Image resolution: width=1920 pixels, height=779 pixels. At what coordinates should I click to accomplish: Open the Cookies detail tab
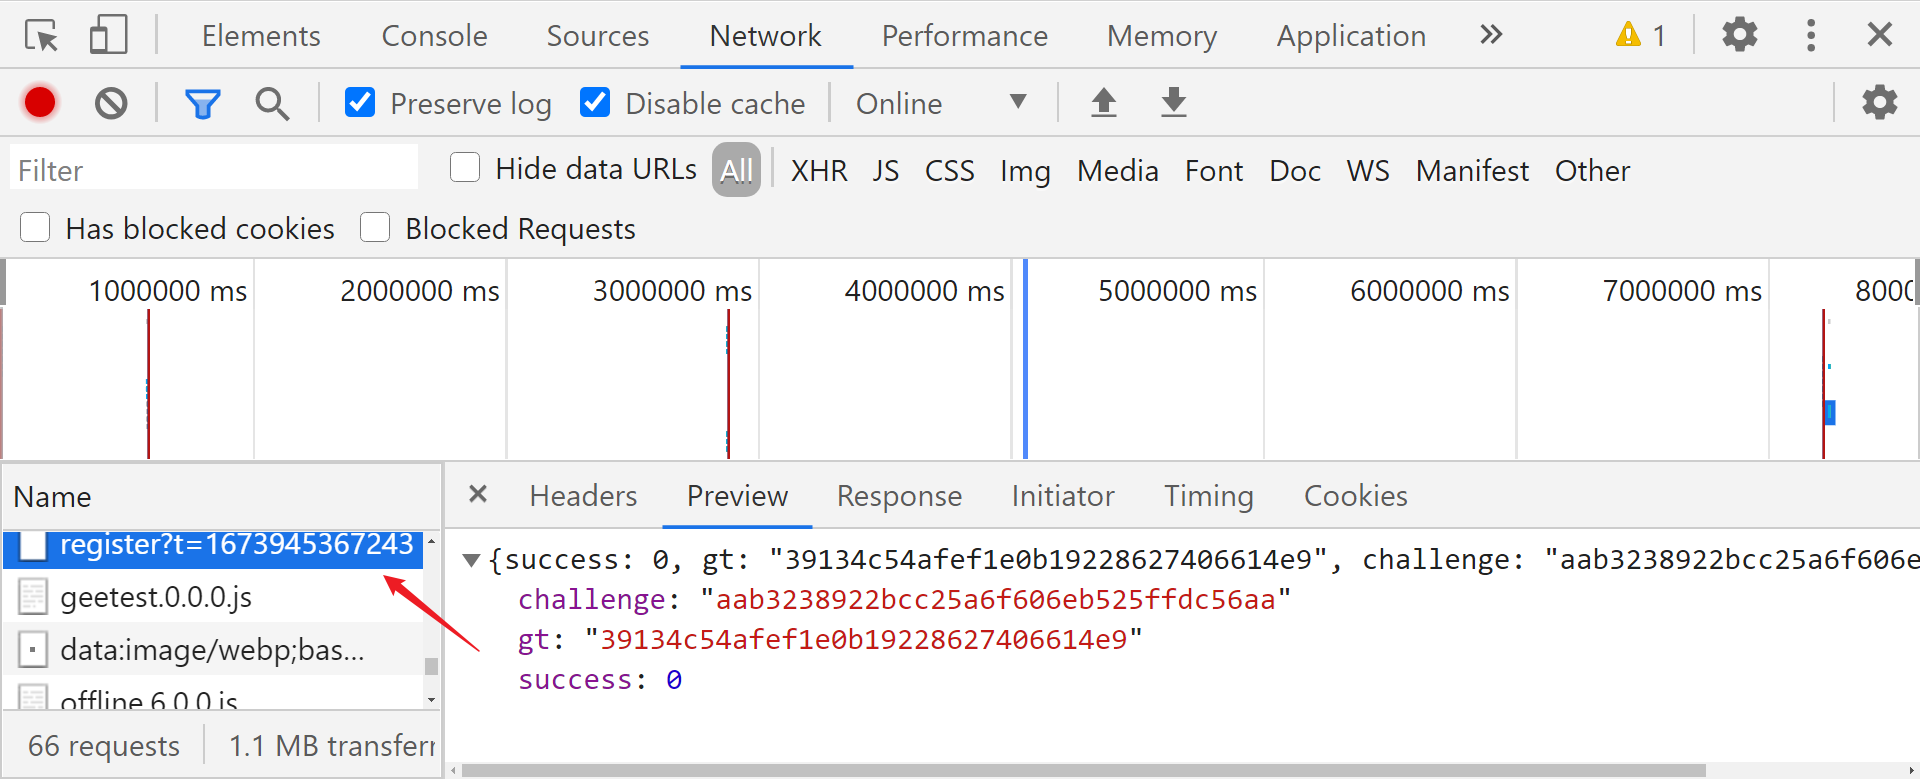[x=1355, y=496]
